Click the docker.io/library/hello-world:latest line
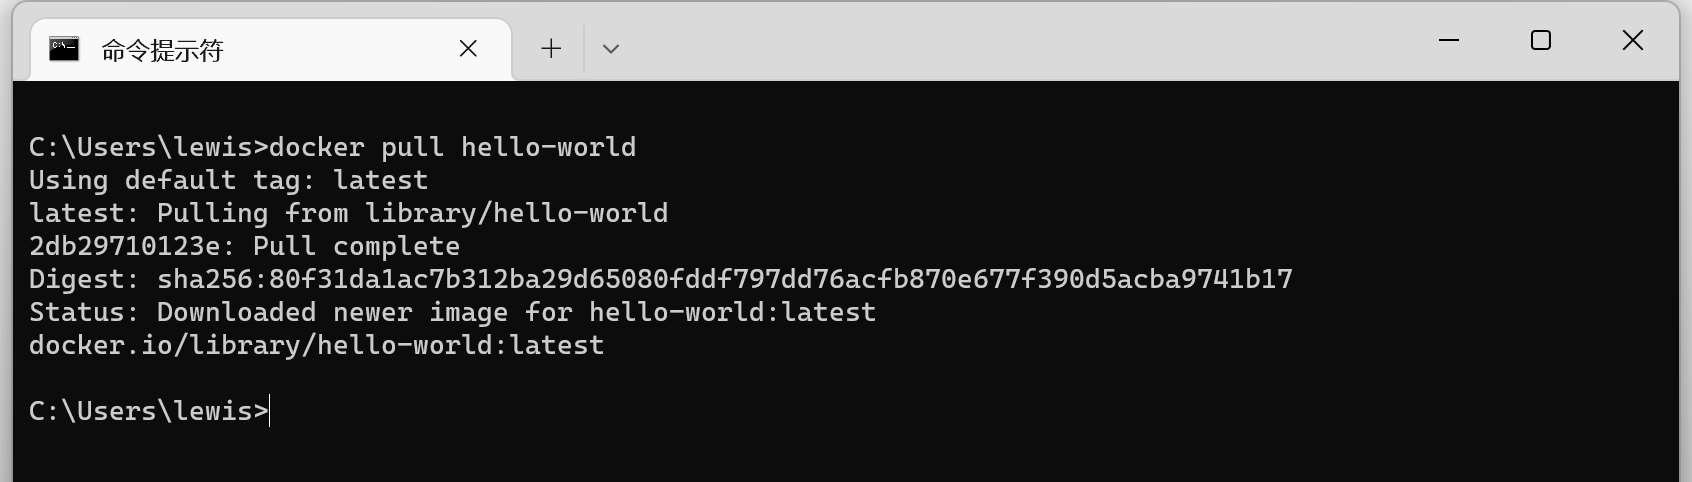 (x=316, y=346)
